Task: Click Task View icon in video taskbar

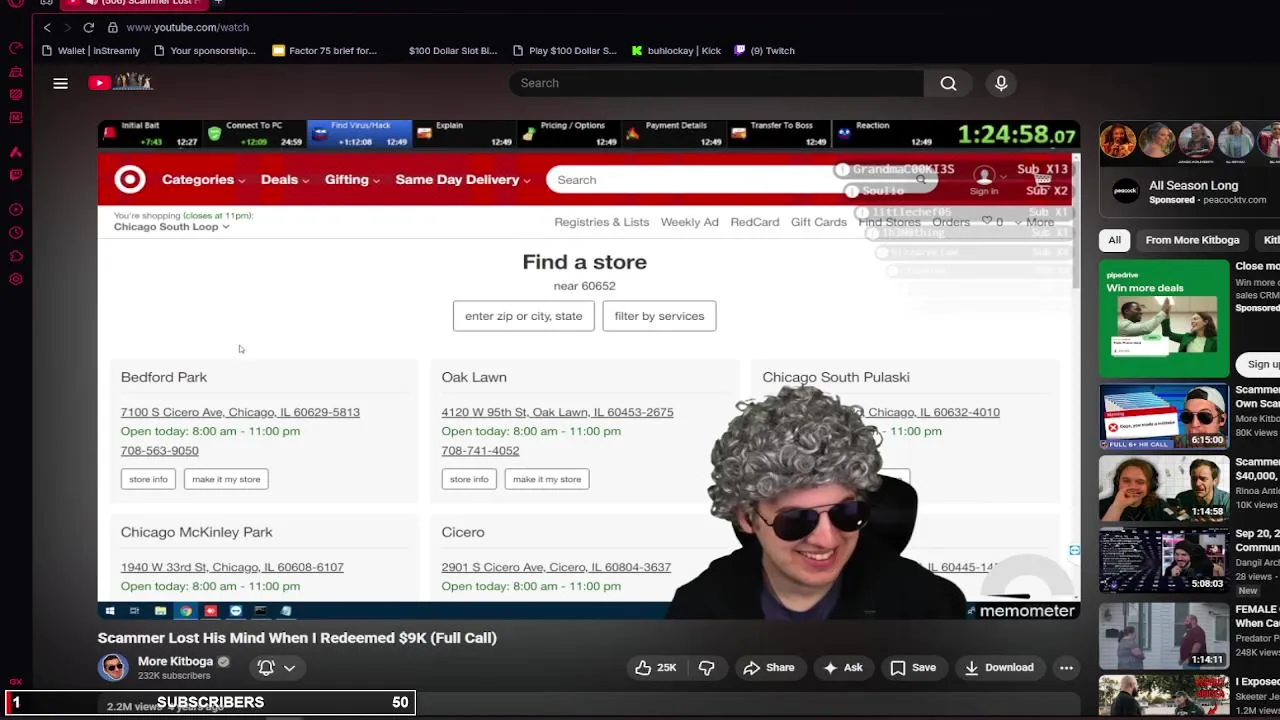Action: pyautogui.click(x=134, y=610)
